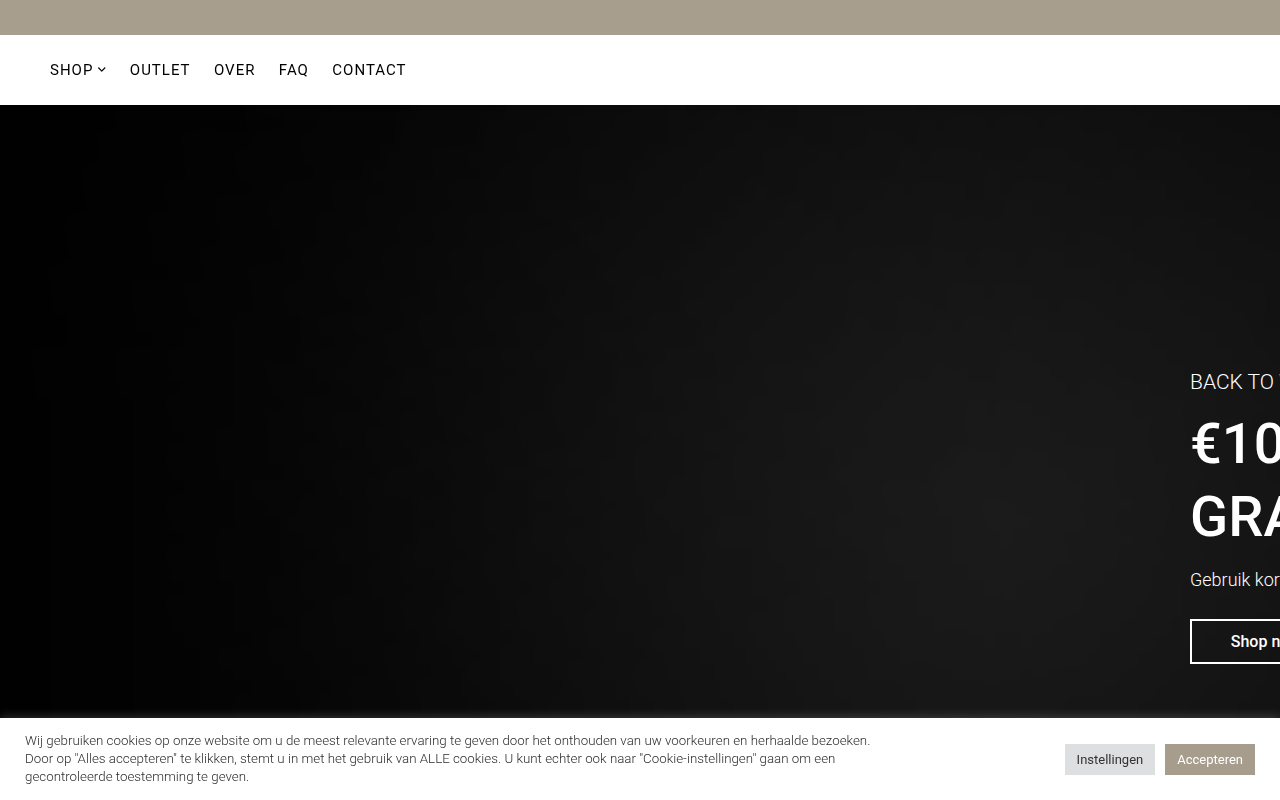Click the Instellingen cookie button
1280x800 pixels.
(x=1109, y=760)
